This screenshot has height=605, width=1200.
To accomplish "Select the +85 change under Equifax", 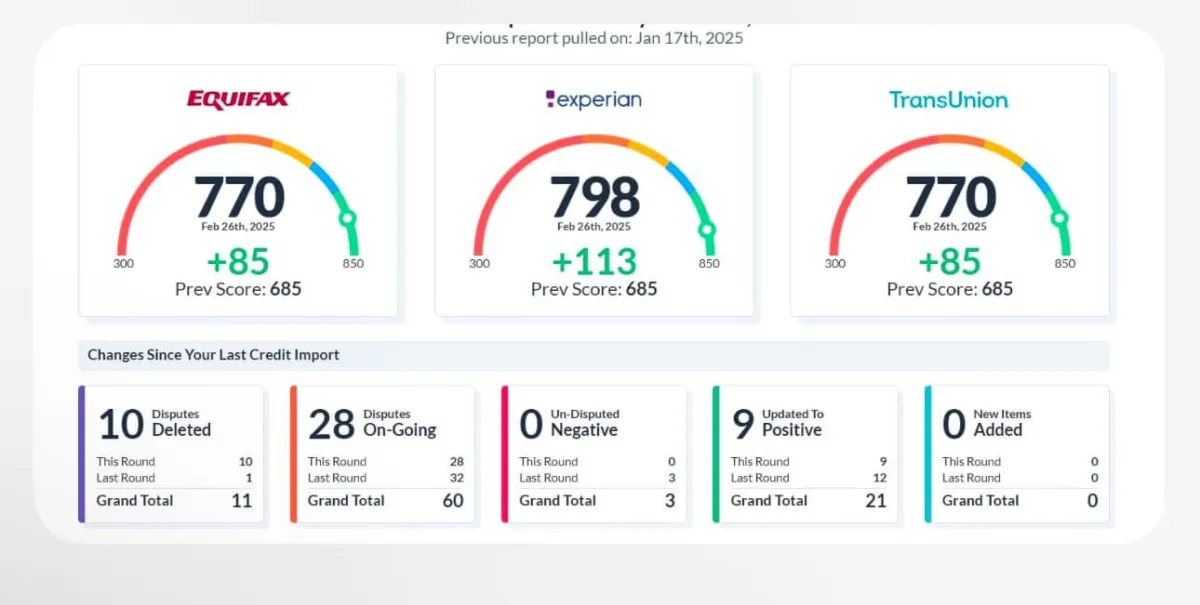I will (x=238, y=261).
